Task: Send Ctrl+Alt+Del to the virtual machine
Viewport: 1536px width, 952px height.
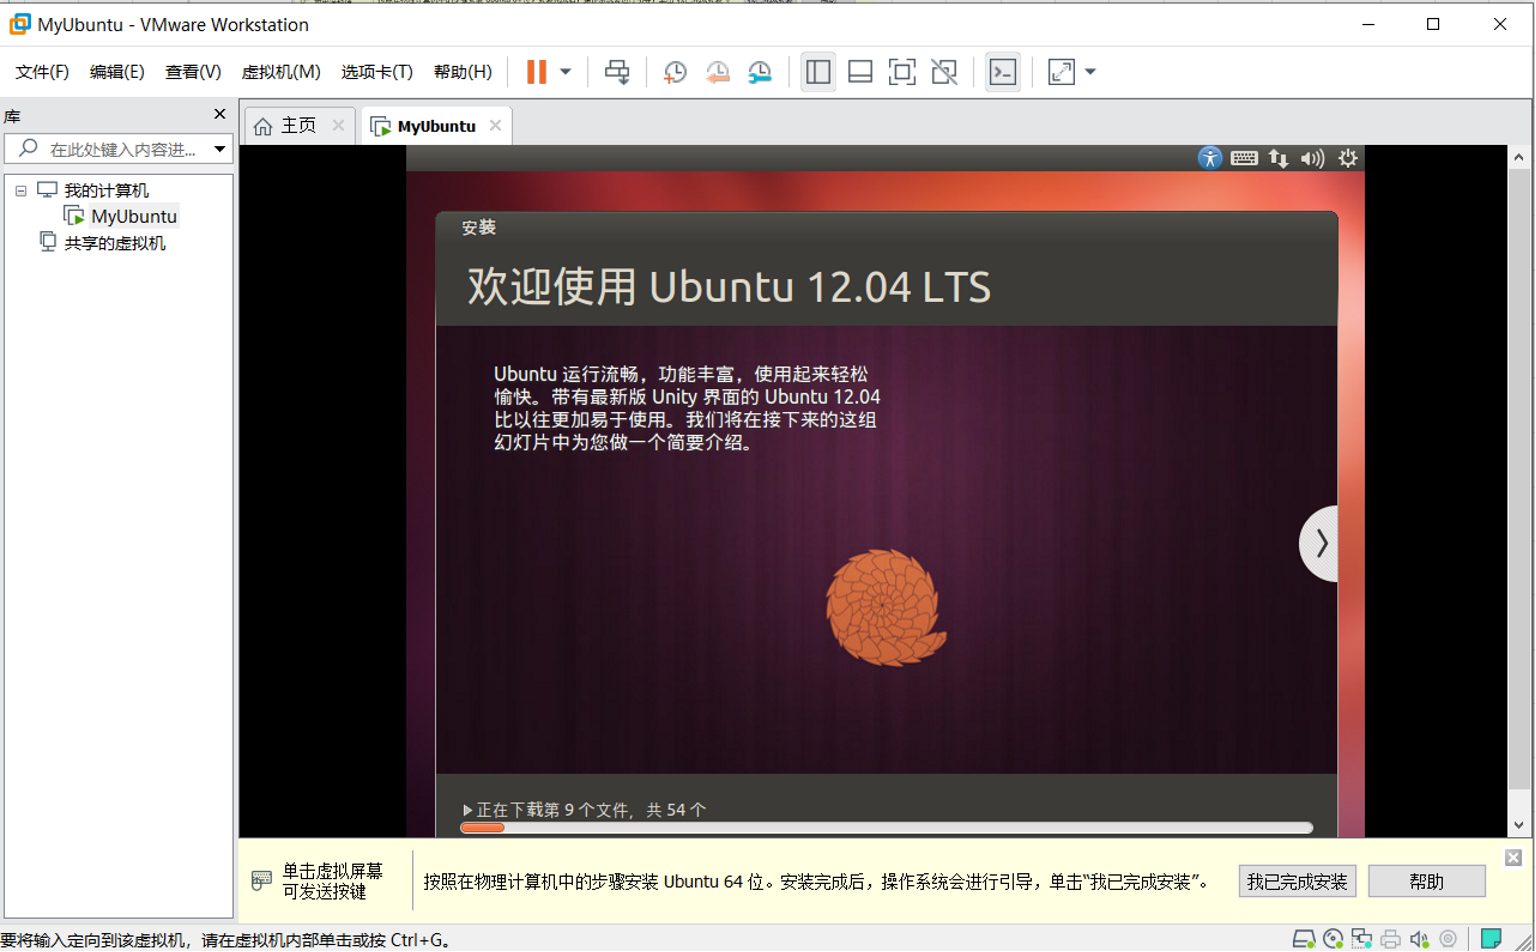Action: tap(616, 71)
